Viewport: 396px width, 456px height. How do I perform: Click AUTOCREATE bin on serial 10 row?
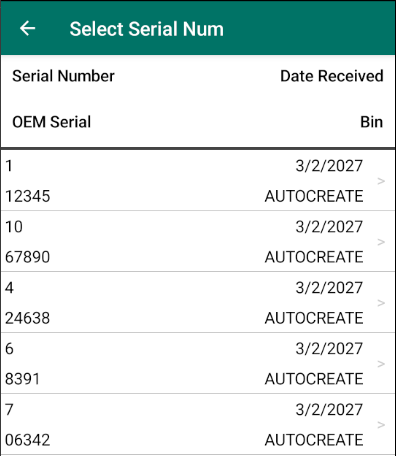pyautogui.click(x=314, y=257)
